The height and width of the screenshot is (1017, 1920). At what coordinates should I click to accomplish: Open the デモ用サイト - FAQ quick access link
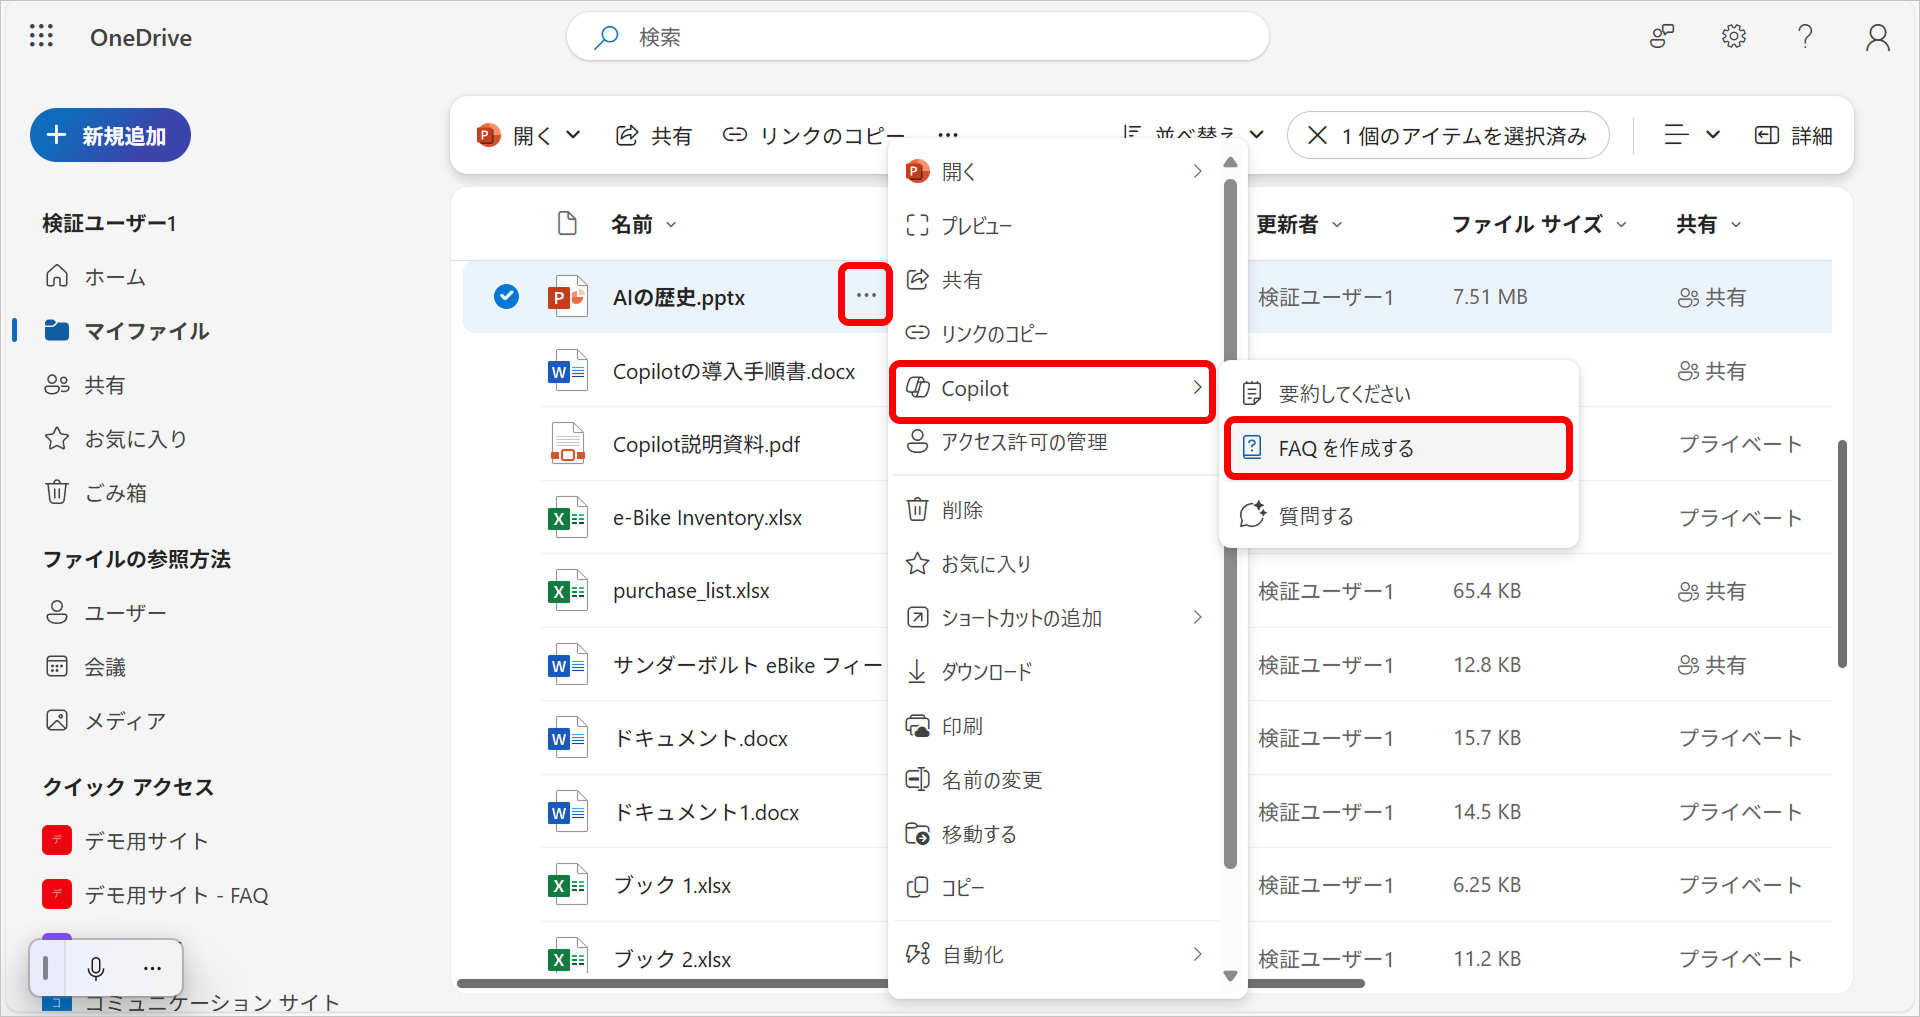[175, 895]
